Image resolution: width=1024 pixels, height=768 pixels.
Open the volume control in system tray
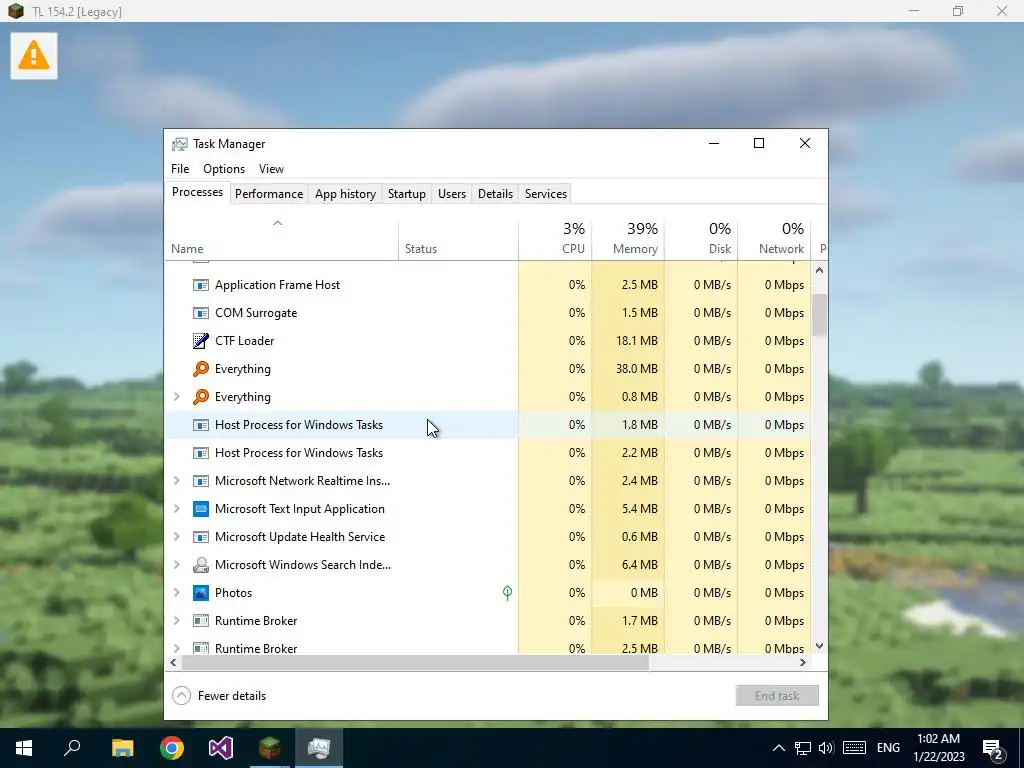coord(826,748)
